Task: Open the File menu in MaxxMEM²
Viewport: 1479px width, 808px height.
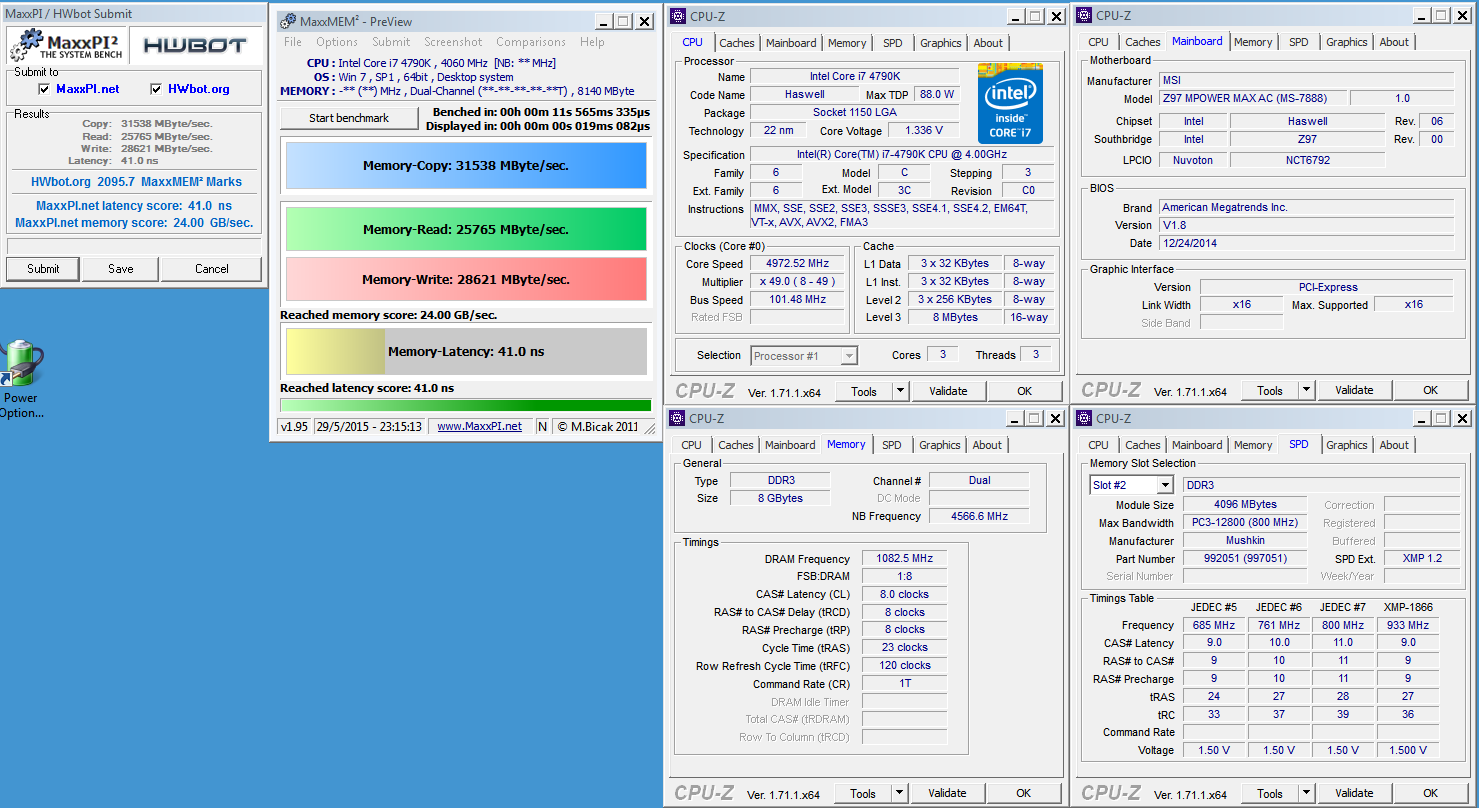Action: (x=293, y=42)
